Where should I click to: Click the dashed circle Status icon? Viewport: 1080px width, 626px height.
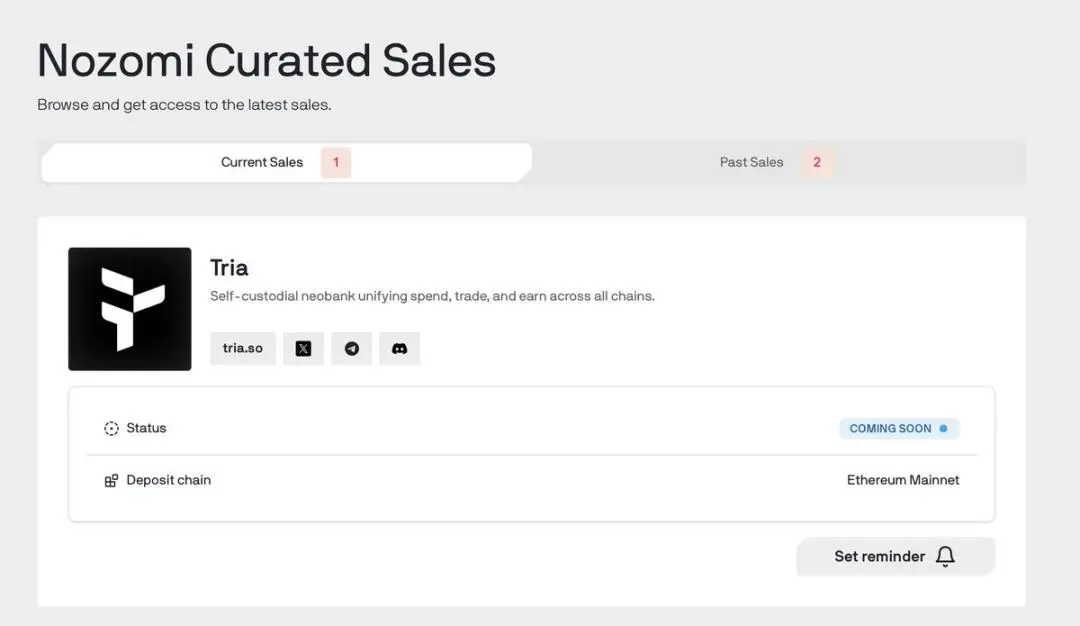(111, 429)
